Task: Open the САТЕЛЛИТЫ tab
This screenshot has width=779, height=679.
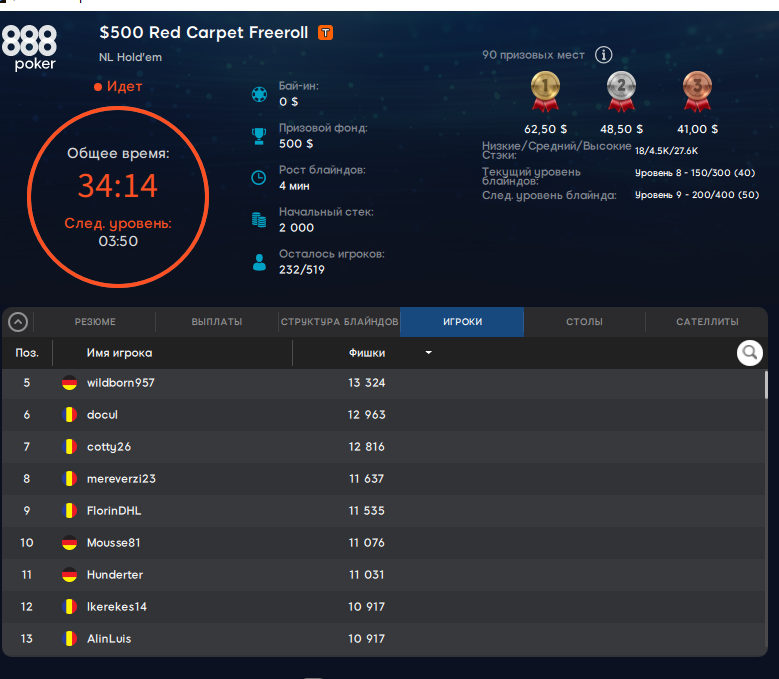Action: click(707, 322)
